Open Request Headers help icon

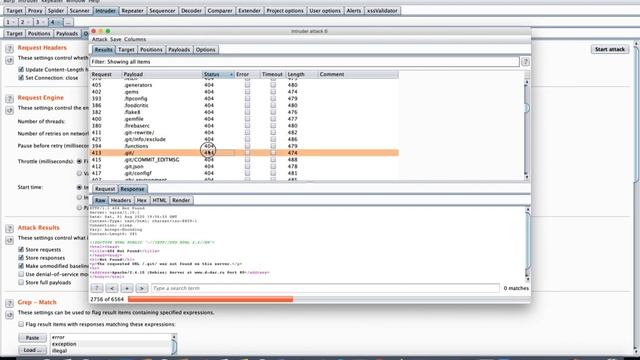9,49
